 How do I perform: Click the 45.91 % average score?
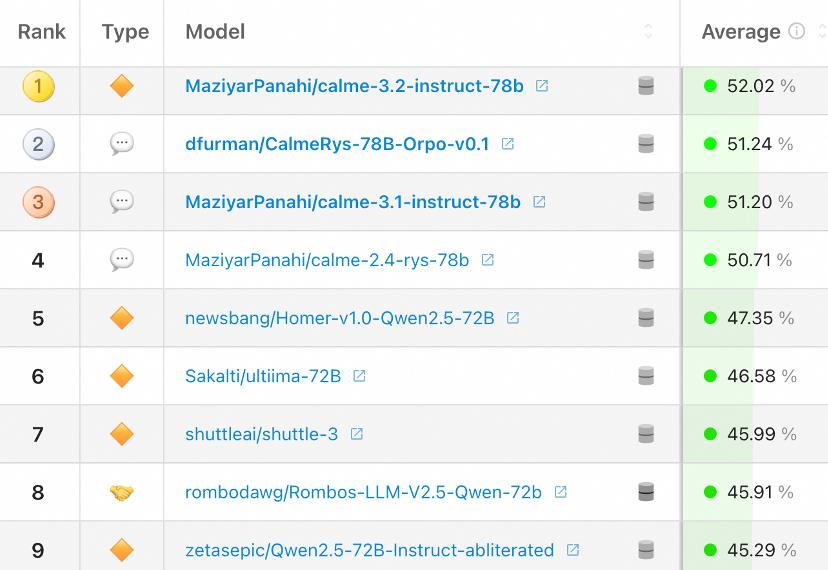click(x=760, y=492)
